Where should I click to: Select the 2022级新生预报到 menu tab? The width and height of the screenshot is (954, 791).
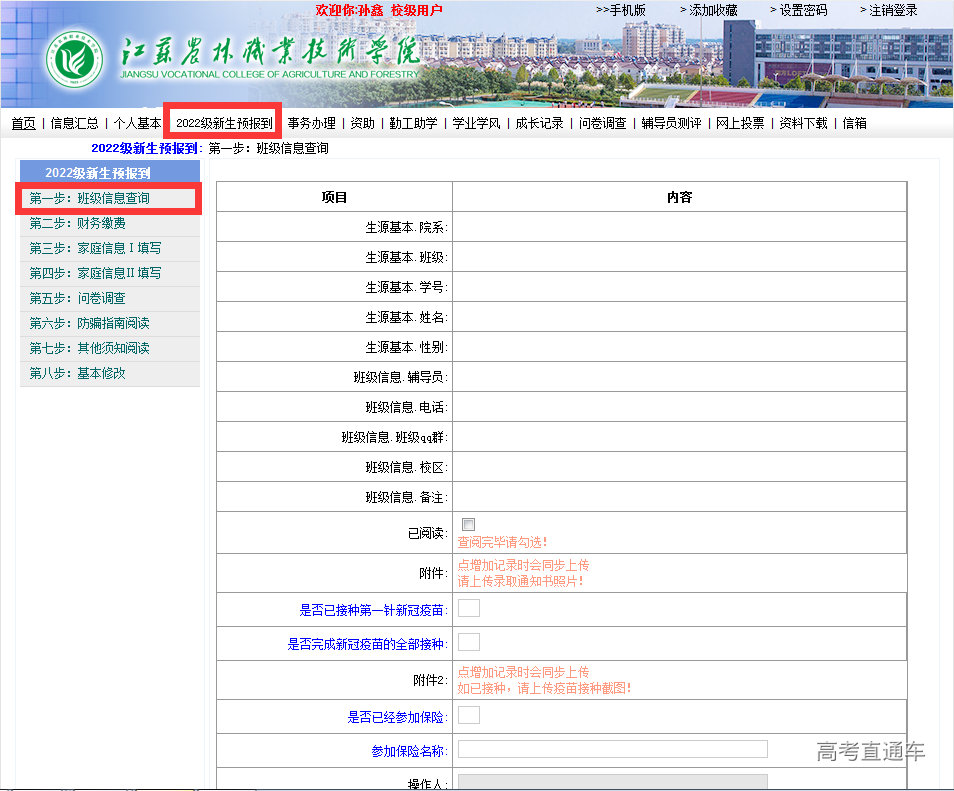(x=224, y=123)
